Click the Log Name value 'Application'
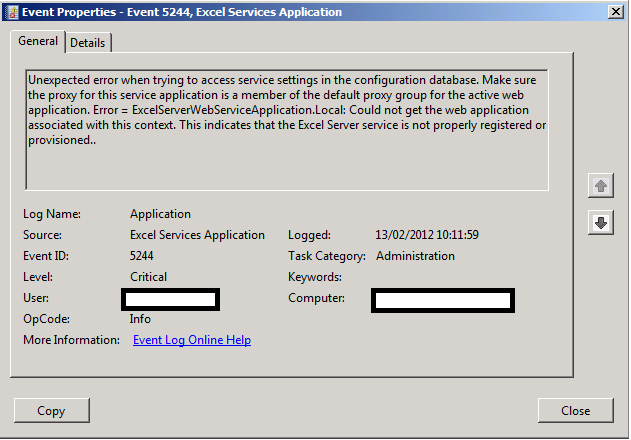The height and width of the screenshot is (440, 631). 160,214
